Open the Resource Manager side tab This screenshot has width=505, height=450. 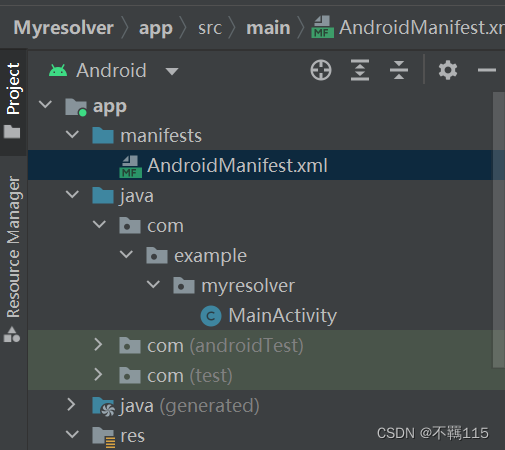13,260
